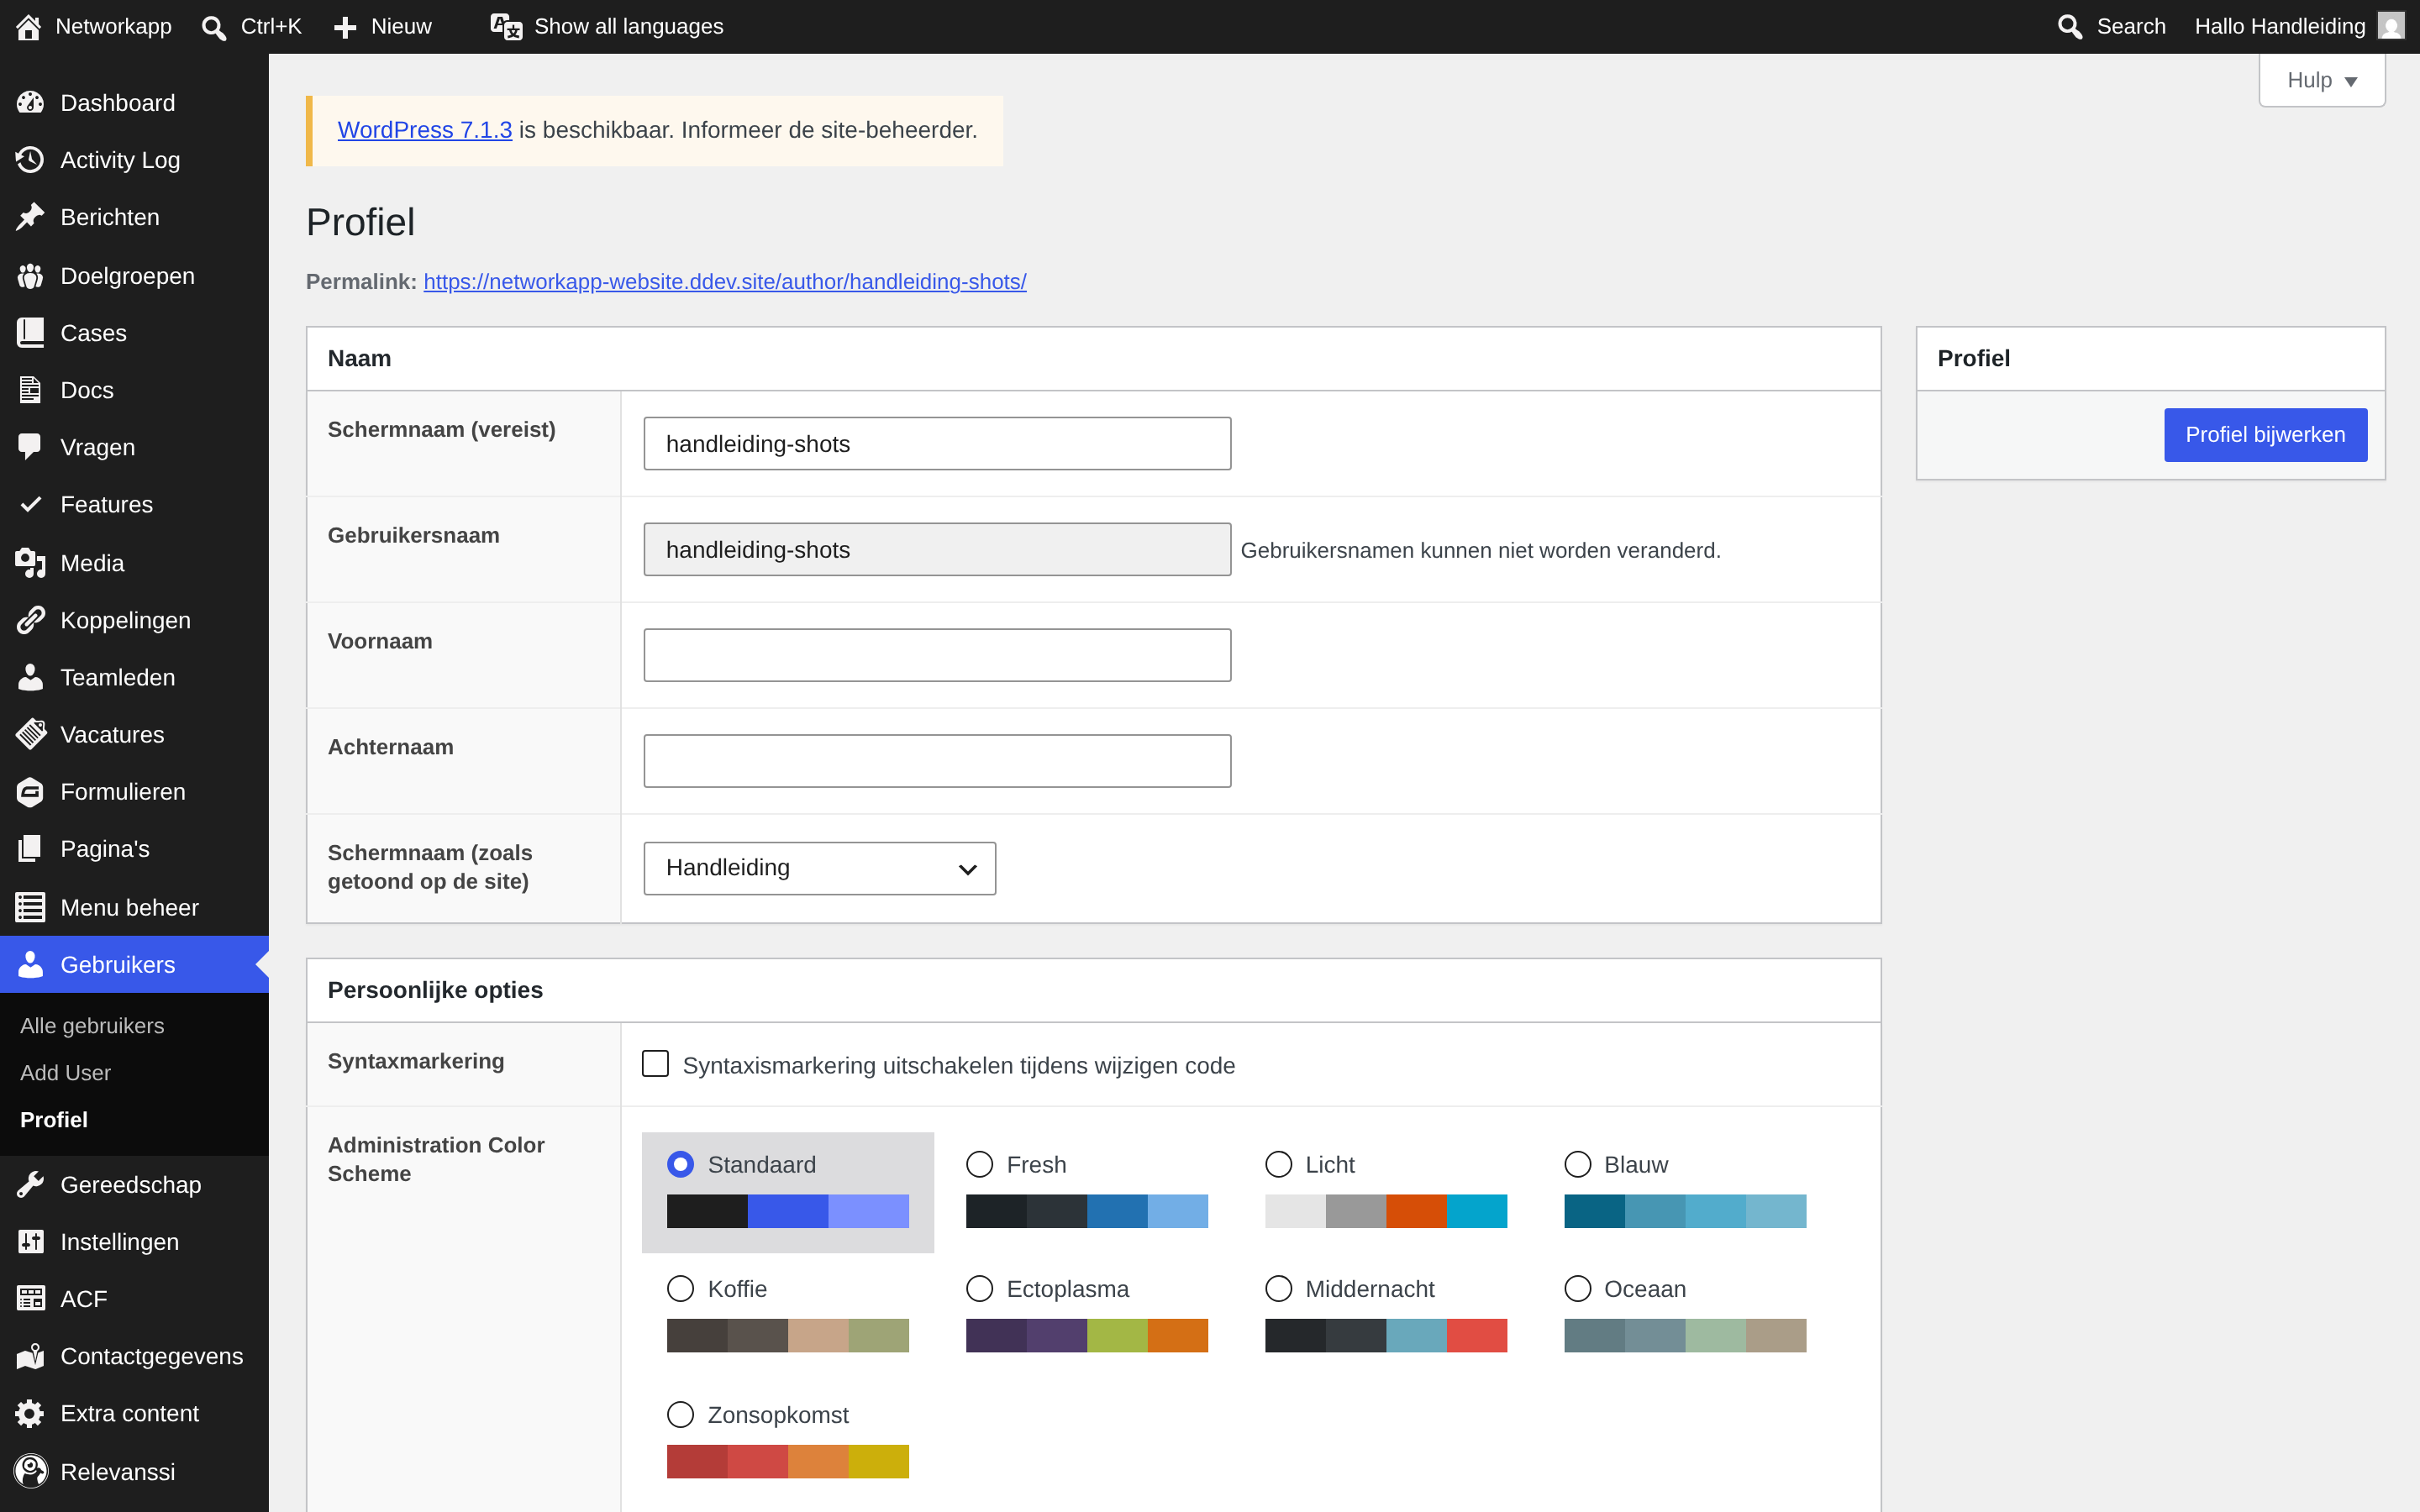Click the Extra content gear icon
The width and height of the screenshot is (2420, 1512).
[30, 1413]
